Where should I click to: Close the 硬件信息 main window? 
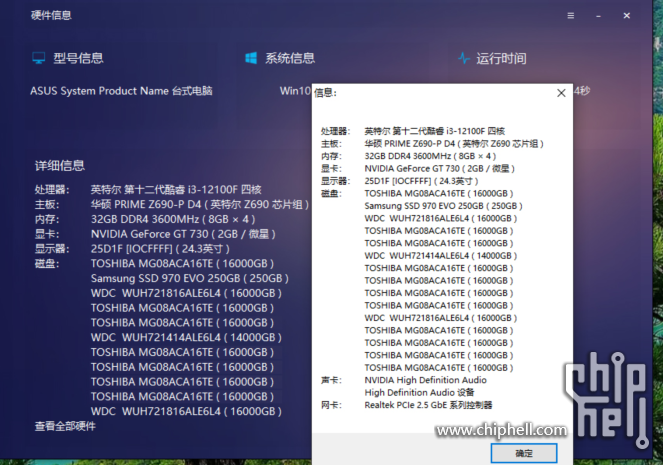coord(627,16)
